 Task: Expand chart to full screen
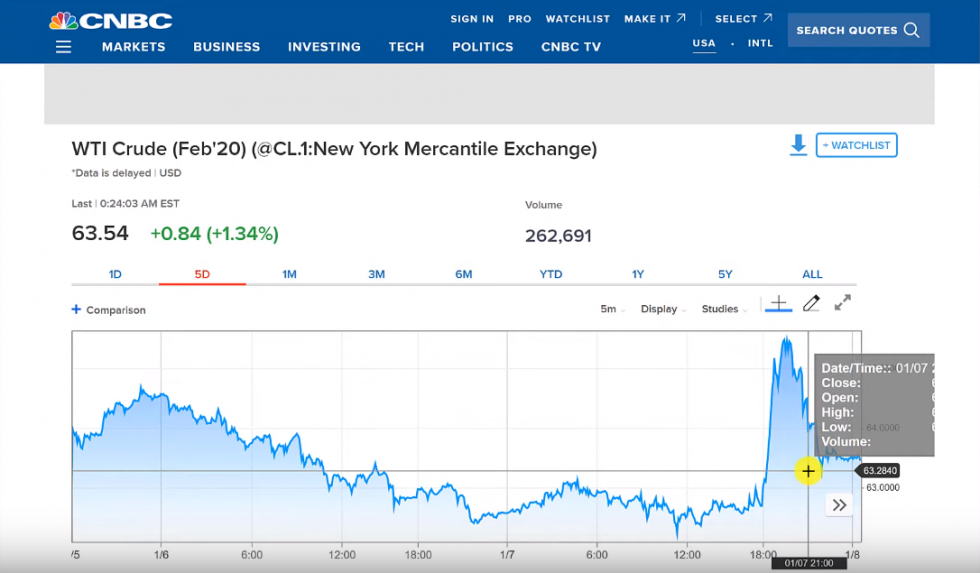pyautogui.click(x=843, y=303)
